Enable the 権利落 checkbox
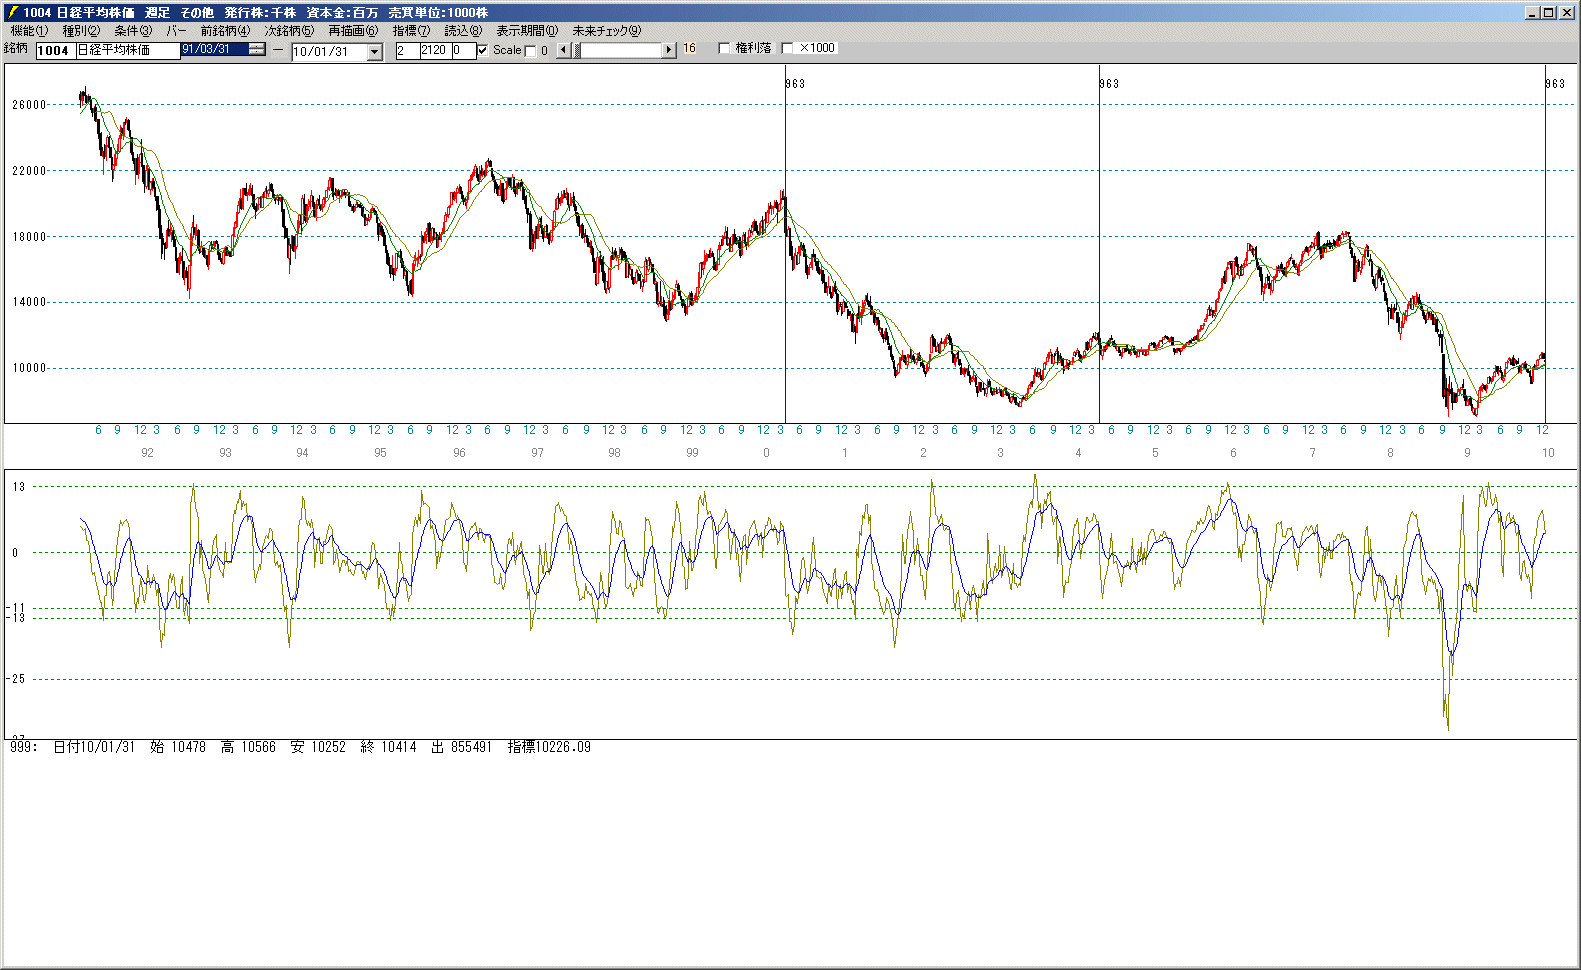The height and width of the screenshot is (970, 1581). [725, 48]
